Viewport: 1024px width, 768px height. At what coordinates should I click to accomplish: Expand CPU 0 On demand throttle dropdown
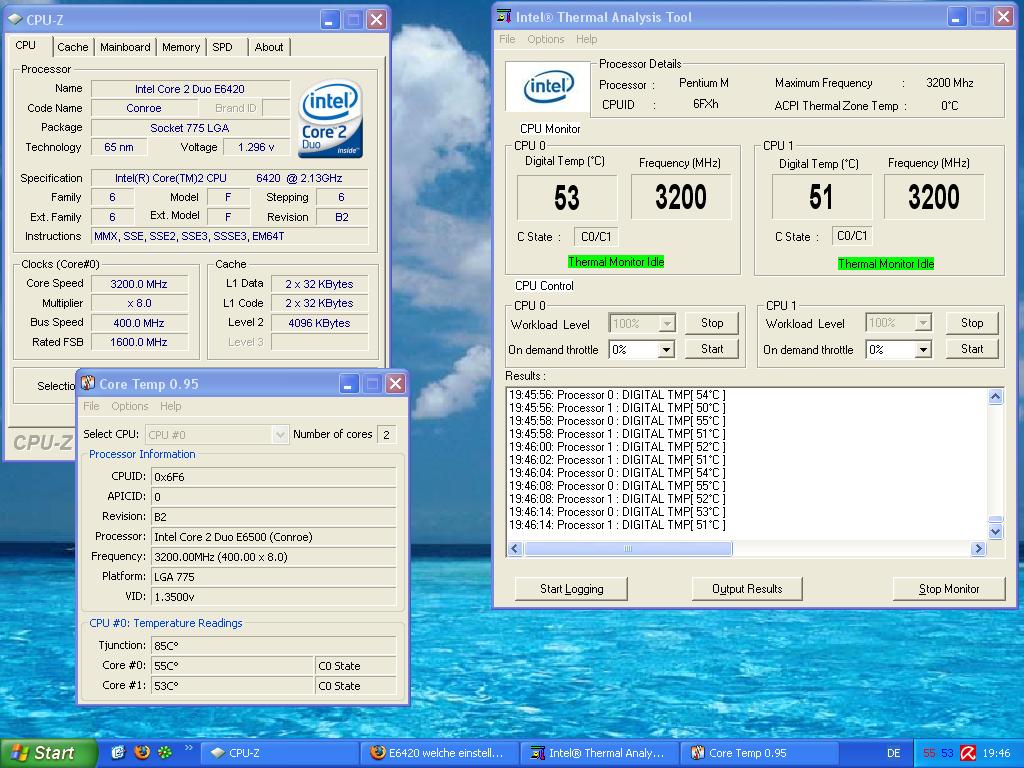(x=666, y=350)
